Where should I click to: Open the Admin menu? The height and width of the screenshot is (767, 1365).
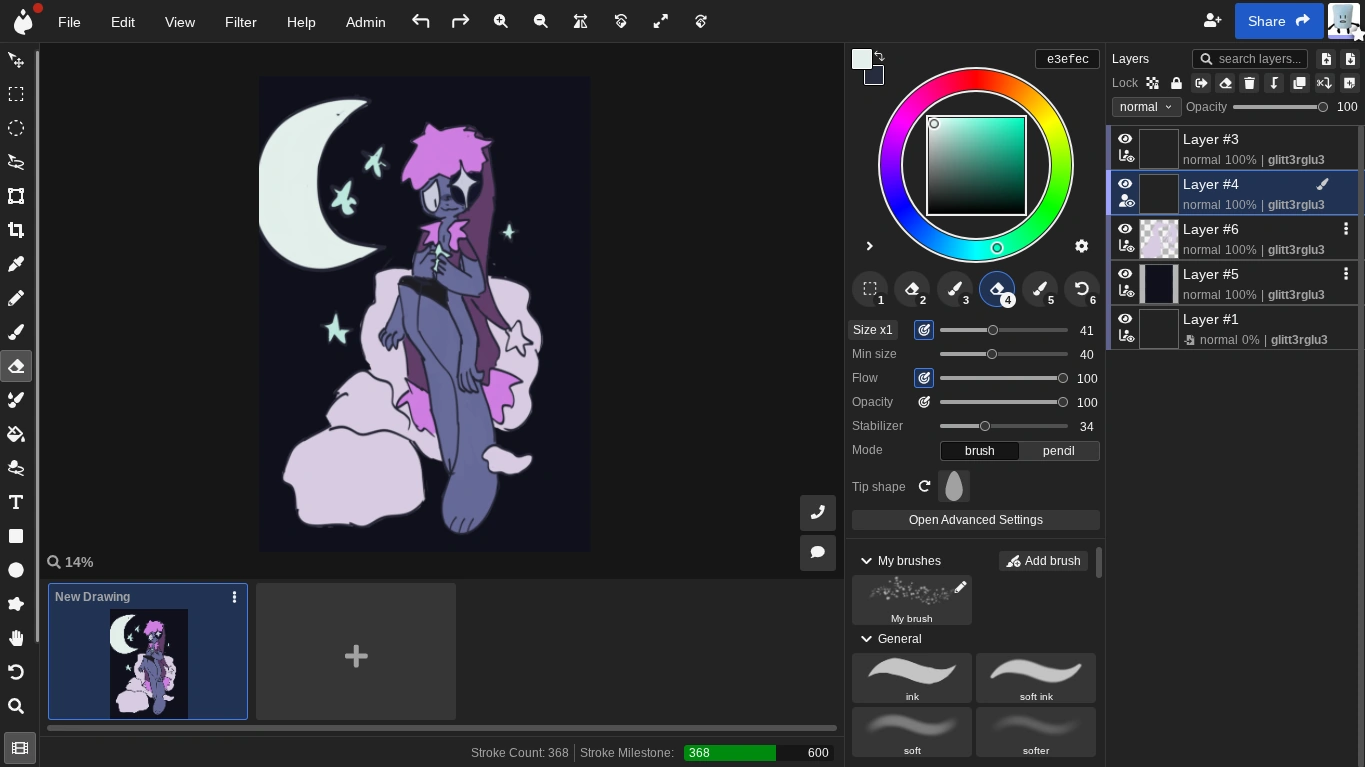click(x=364, y=21)
